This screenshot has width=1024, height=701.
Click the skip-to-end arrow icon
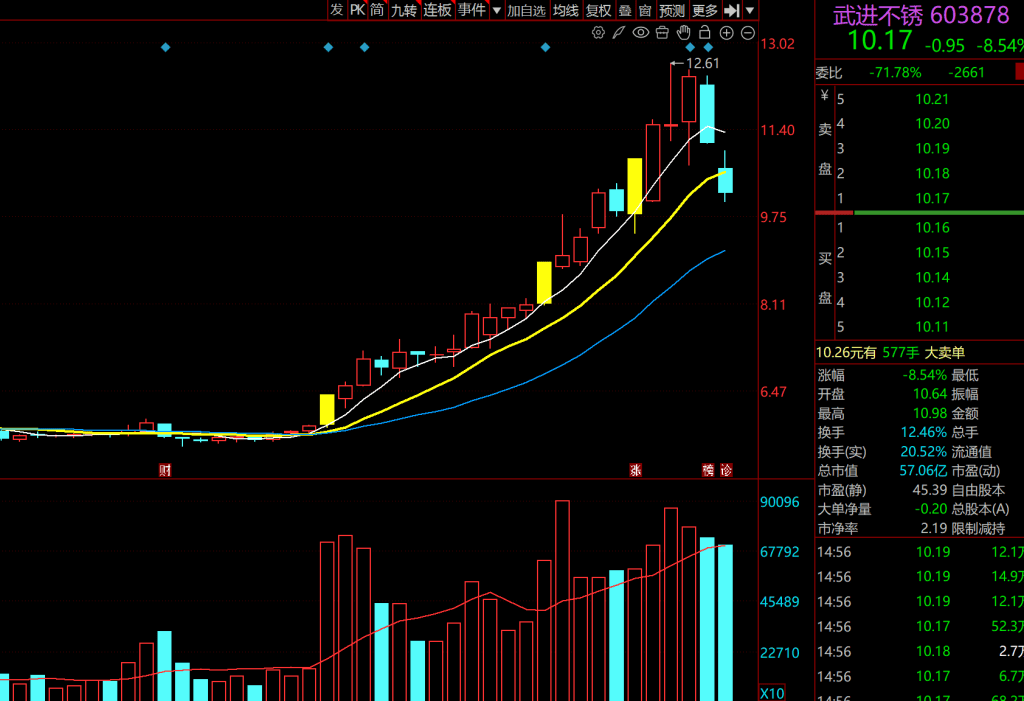tap(732, 10)
